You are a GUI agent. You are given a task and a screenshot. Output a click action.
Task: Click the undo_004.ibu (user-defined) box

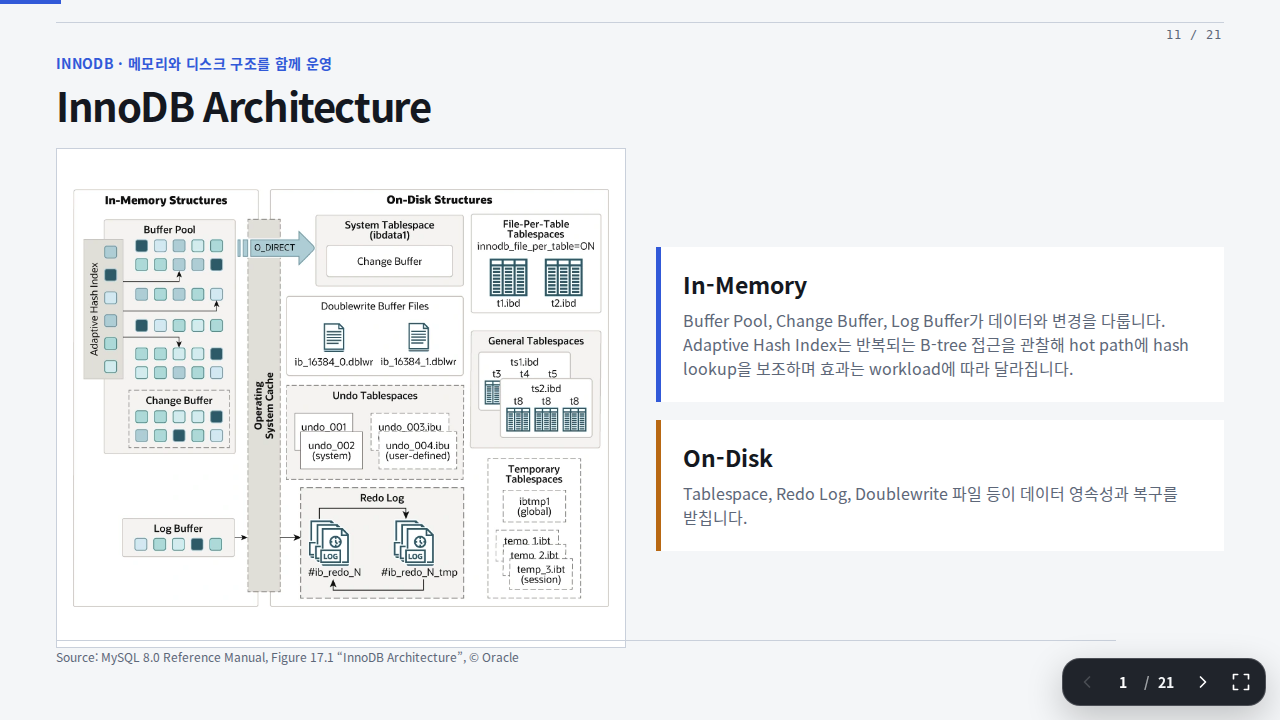pos(419,450)
